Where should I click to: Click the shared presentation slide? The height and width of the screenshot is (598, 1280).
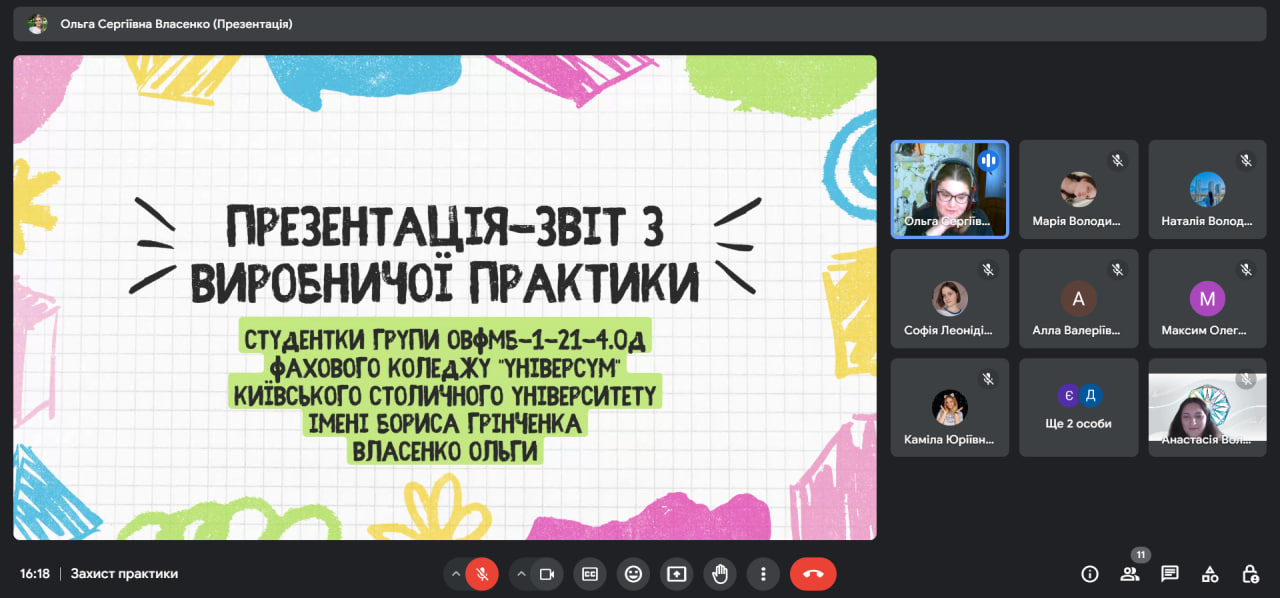tap(445, 297)
